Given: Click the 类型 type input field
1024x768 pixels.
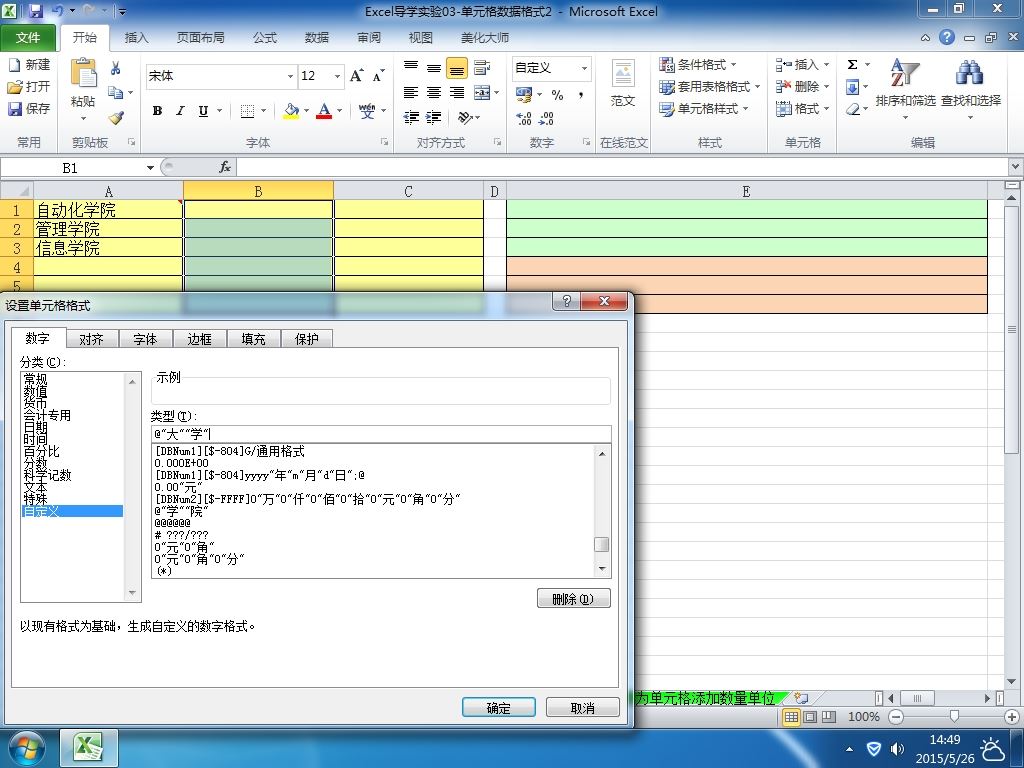Looking at the screenshot, I should (381, 434).
